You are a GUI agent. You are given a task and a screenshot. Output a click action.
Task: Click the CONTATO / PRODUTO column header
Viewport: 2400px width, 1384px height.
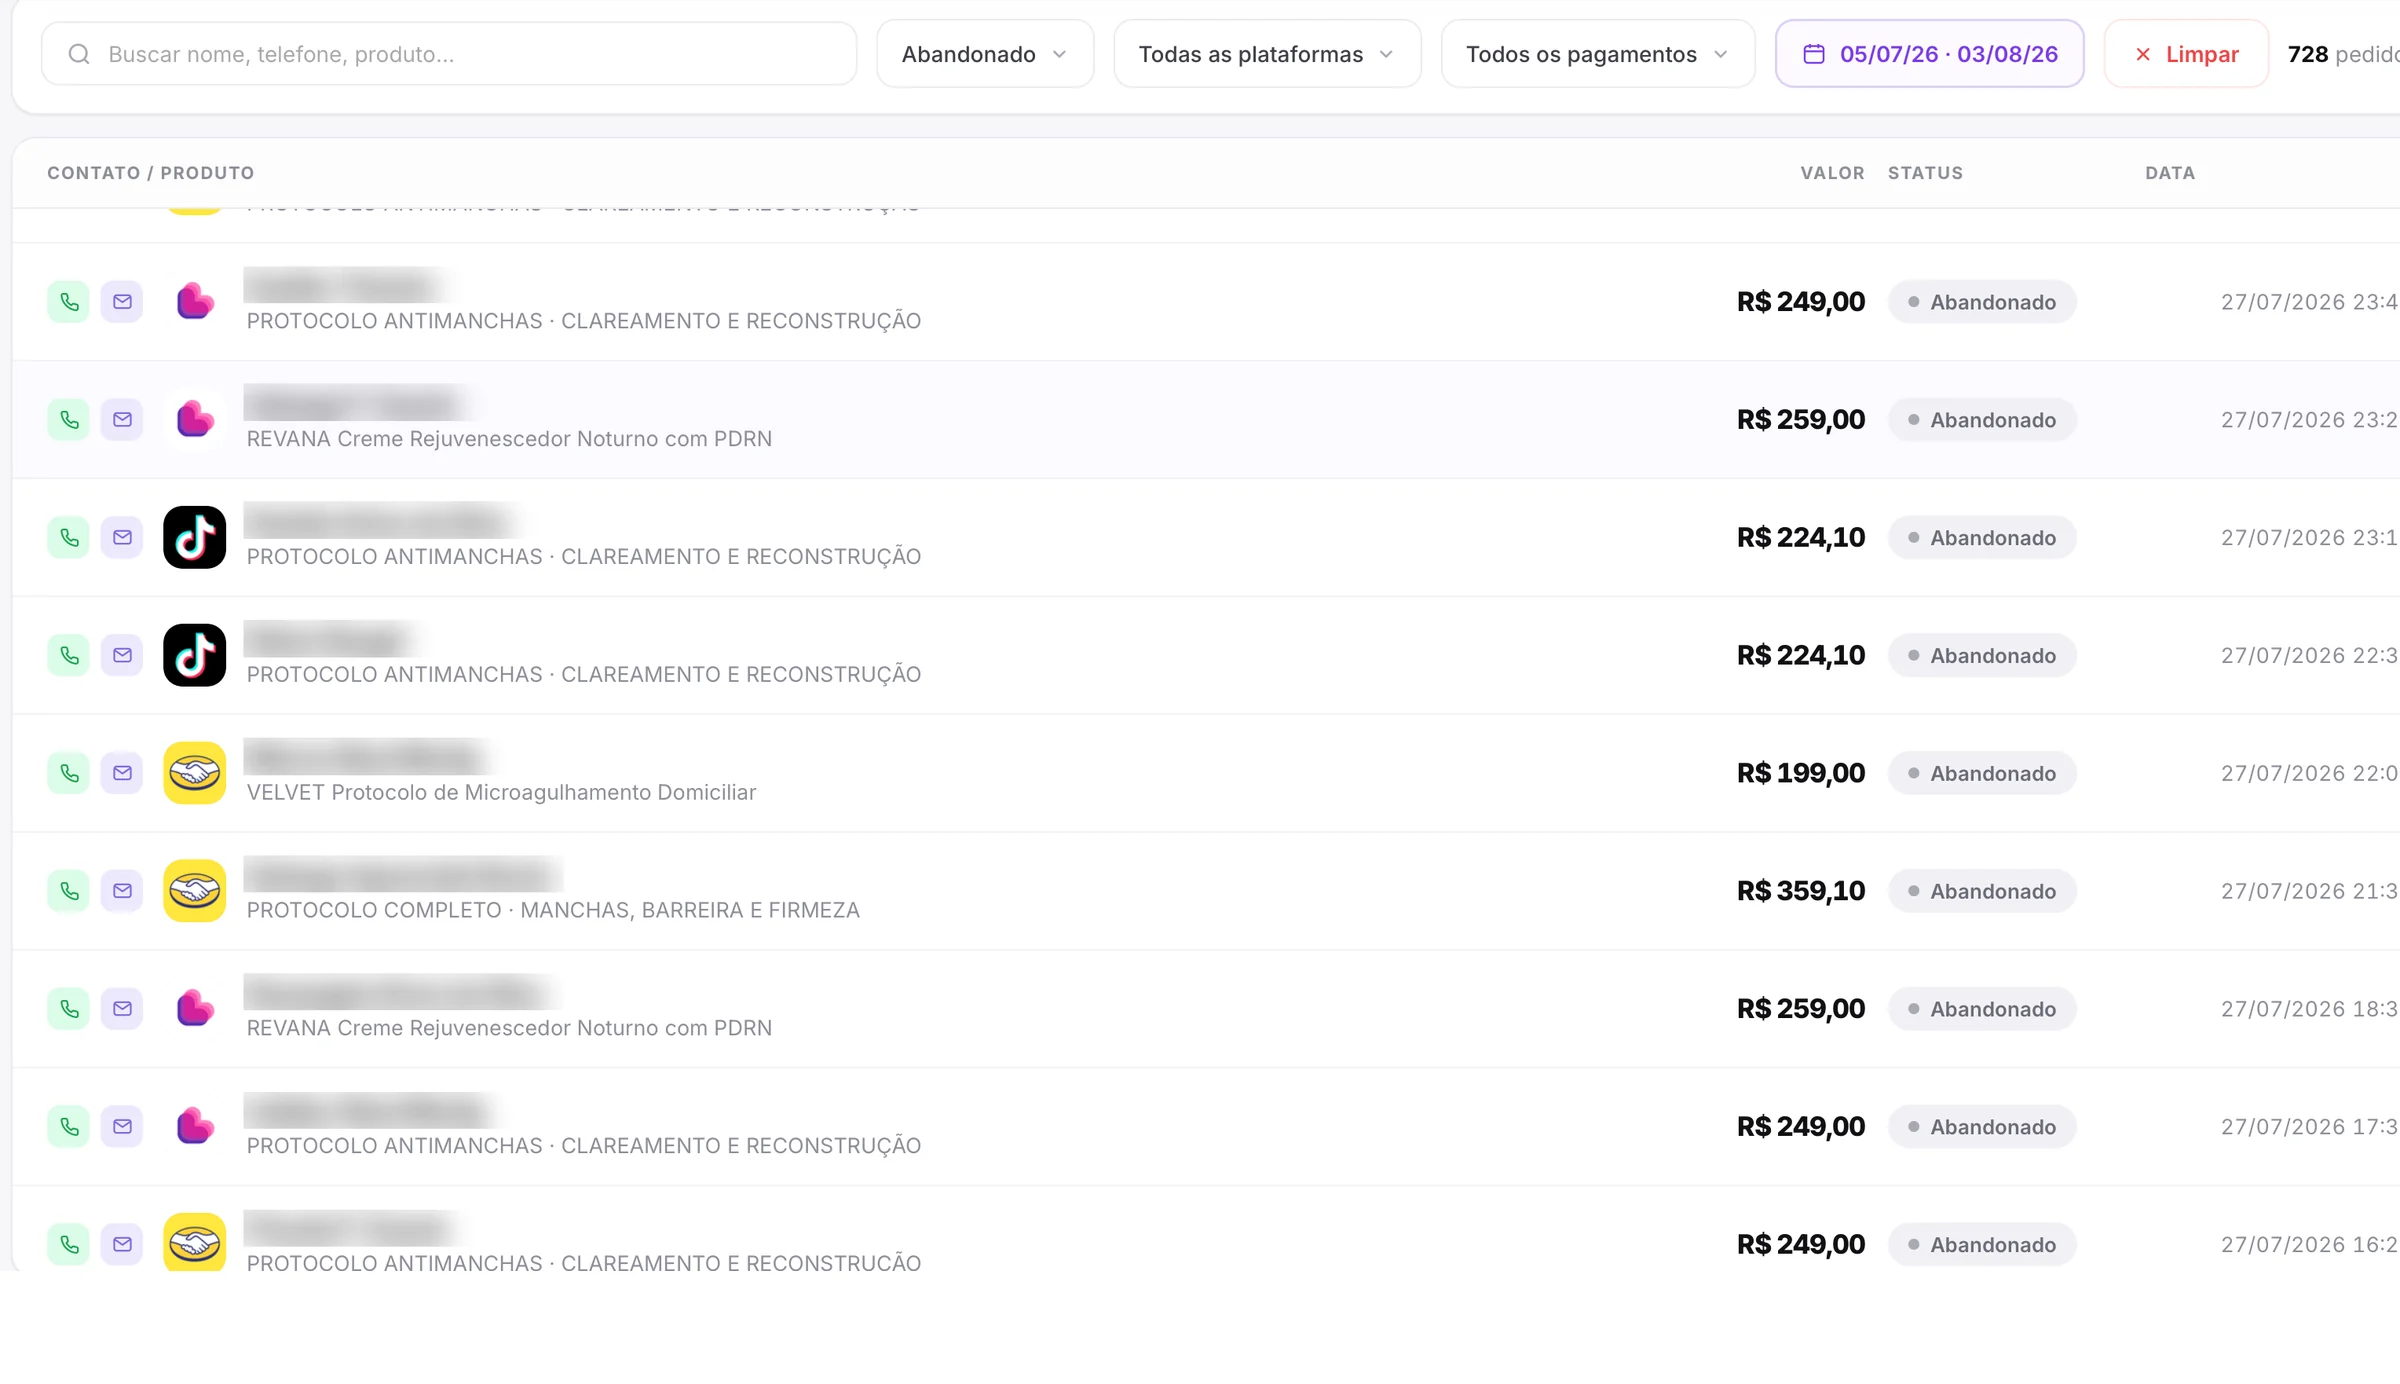pos(151,173)
